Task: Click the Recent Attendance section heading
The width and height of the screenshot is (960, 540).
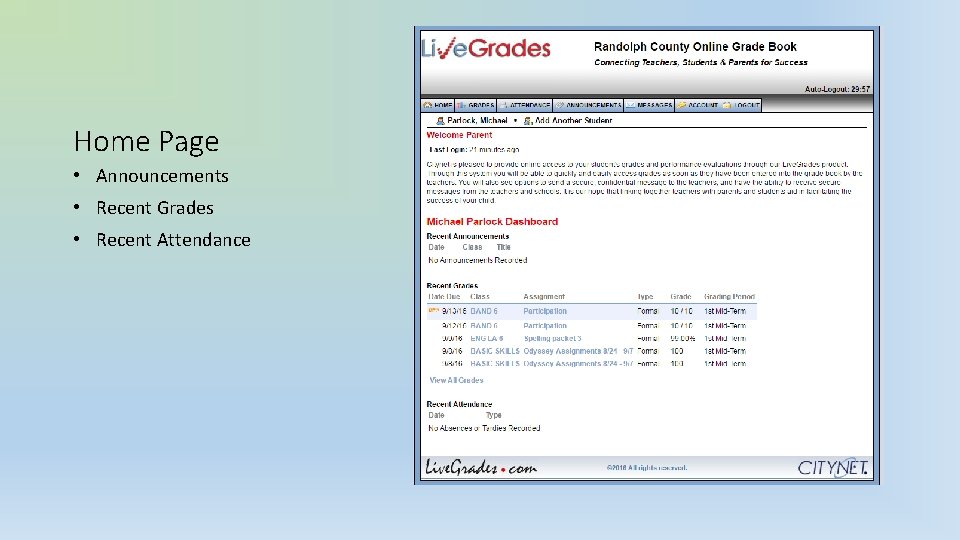Action: [459, 404]
